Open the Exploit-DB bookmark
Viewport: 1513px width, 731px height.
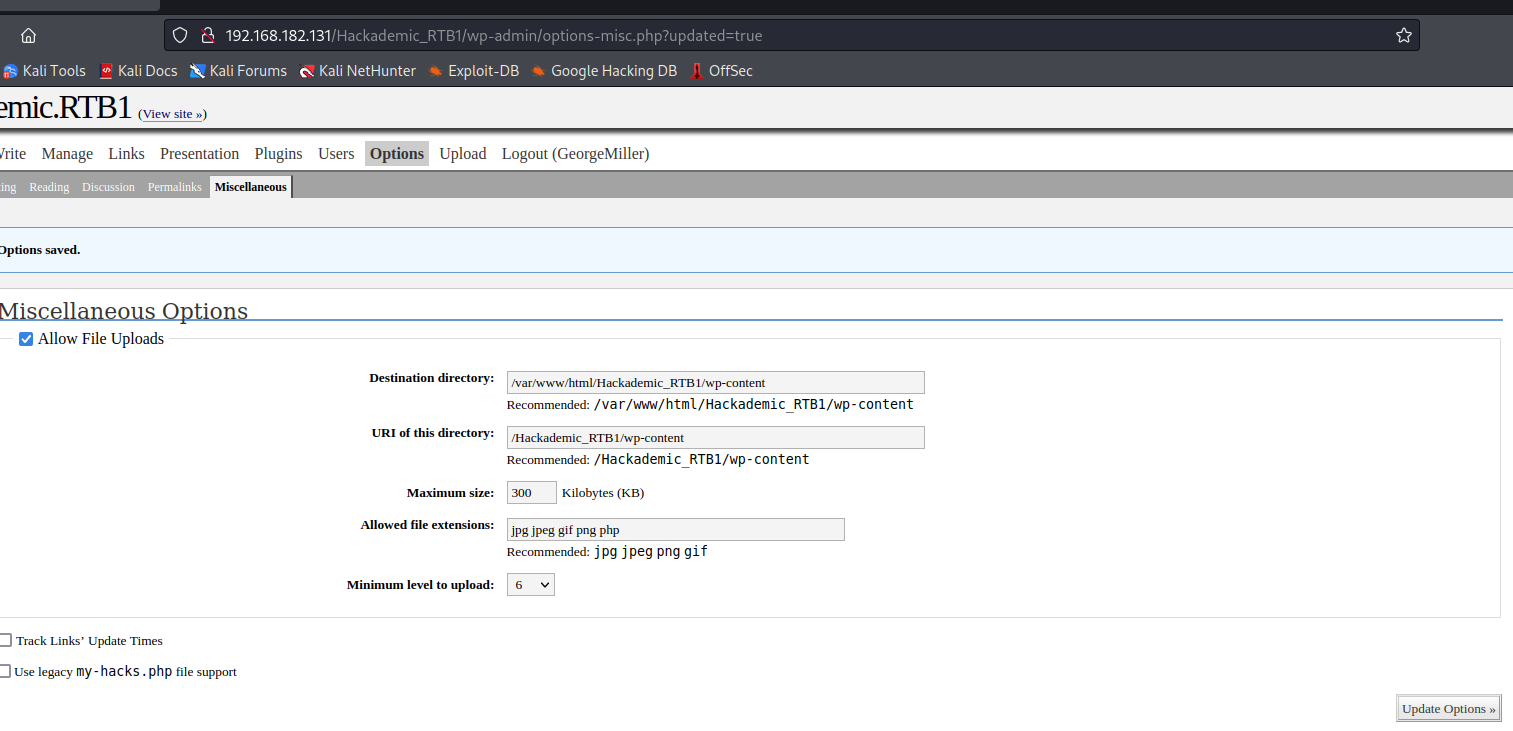point(474,71)
